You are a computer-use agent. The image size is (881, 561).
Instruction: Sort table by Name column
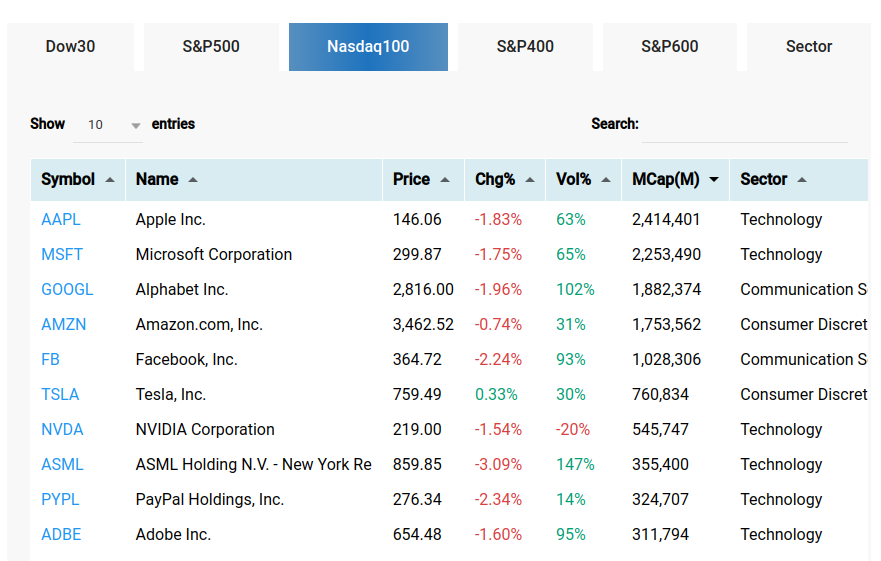(x=254, y=180)
